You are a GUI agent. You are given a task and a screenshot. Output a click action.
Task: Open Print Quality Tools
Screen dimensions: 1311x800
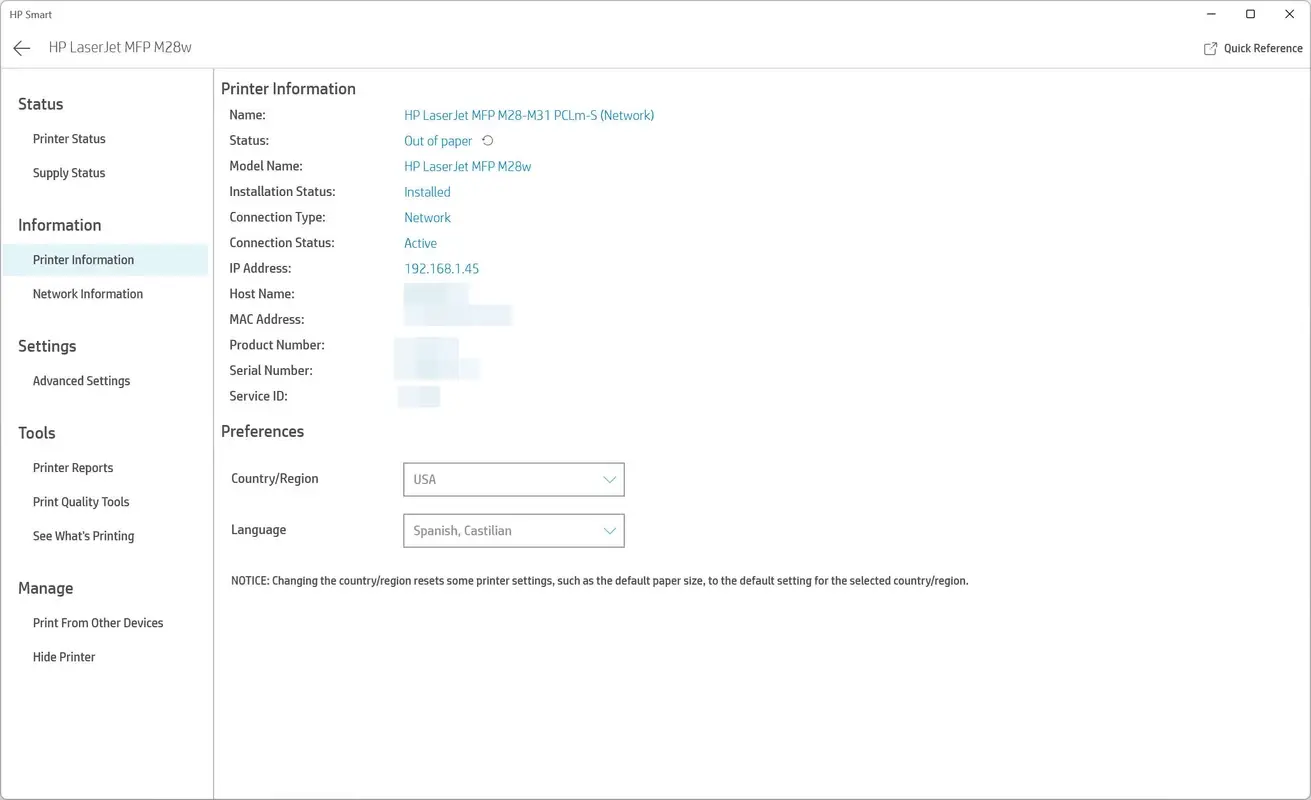click(x=80, y=501)
